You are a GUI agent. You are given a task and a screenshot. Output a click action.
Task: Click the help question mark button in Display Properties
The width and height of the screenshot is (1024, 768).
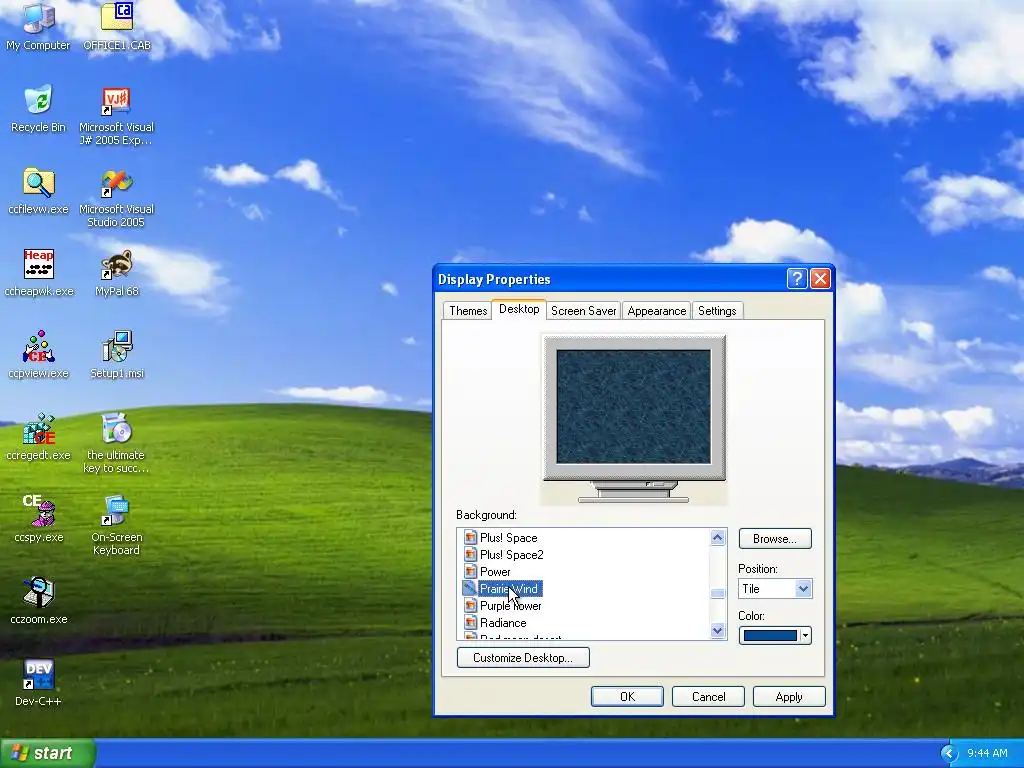tap(797, 279)
